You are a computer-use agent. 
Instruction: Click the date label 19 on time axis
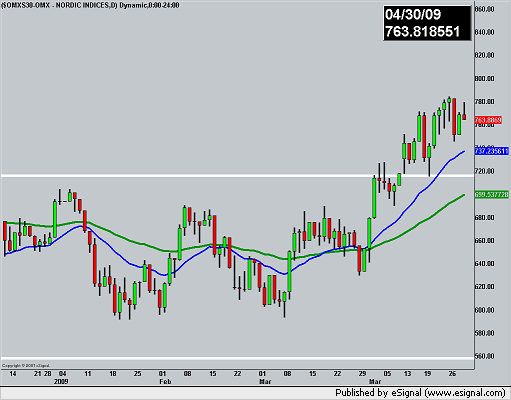[x=427, y=374]
